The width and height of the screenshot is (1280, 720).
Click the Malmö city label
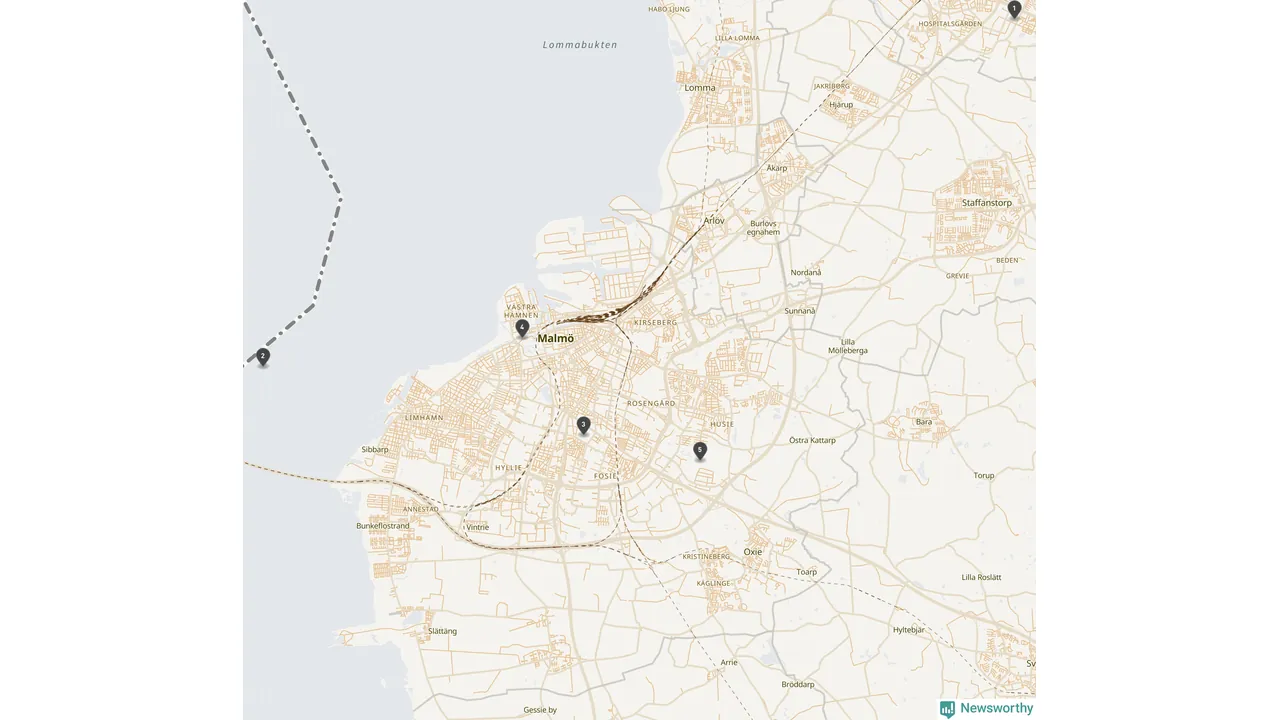556,339
